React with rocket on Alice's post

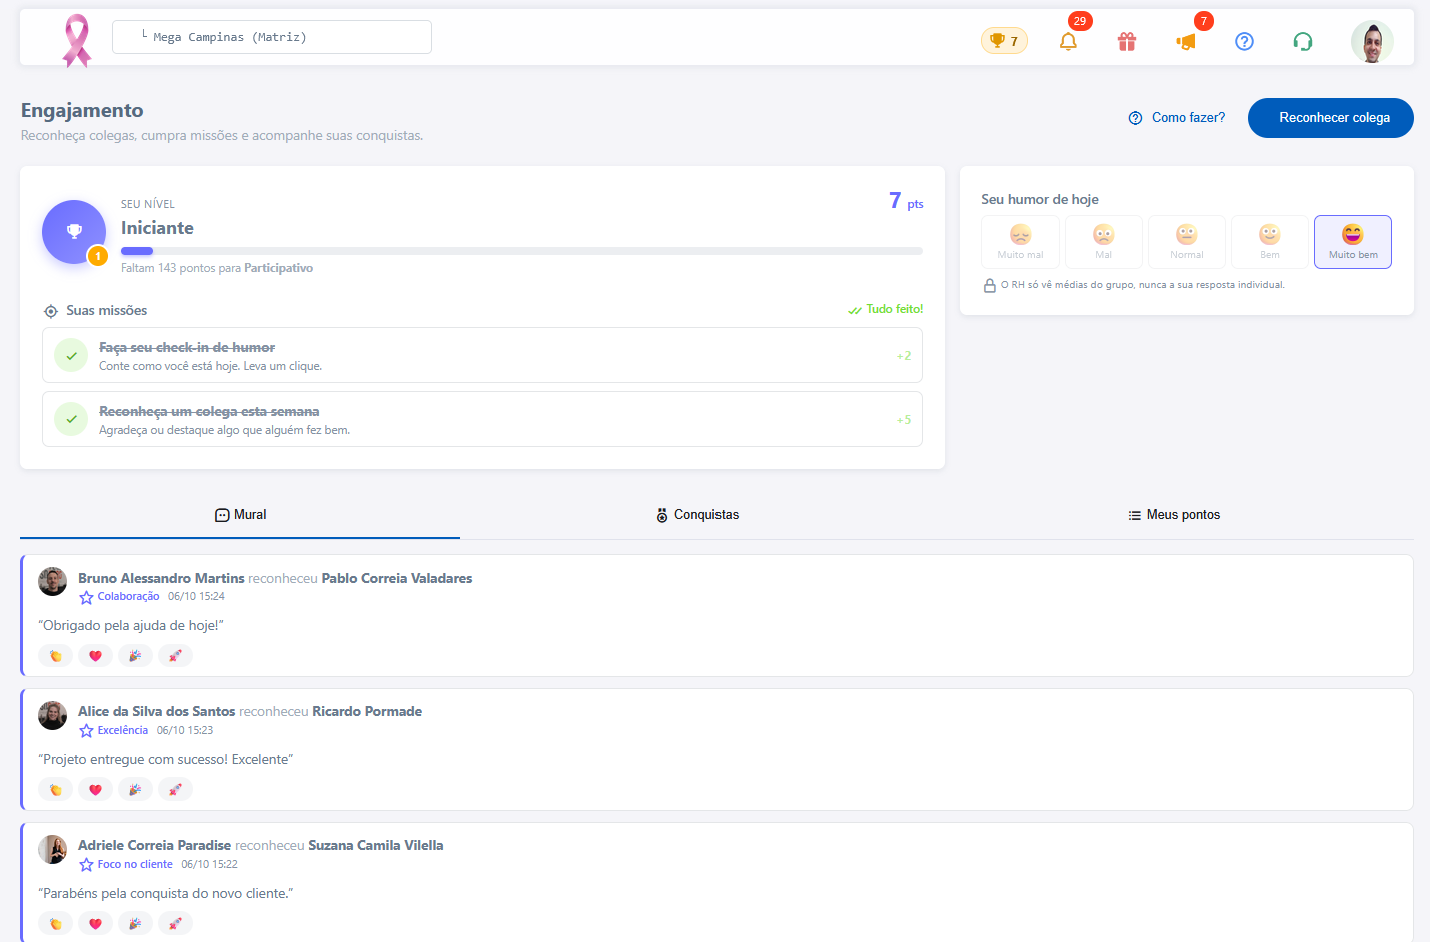(176, 790)
